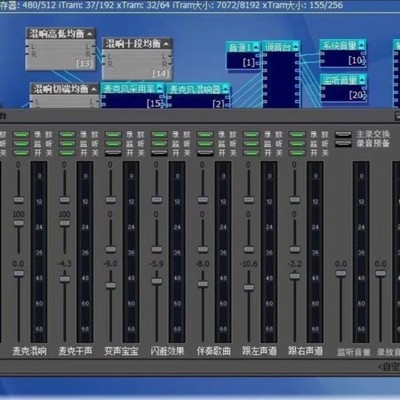This screenshot has height=400, width=400.
Task: Select the 混响高低均衡 module title
Action: click(x=56, y=34)
